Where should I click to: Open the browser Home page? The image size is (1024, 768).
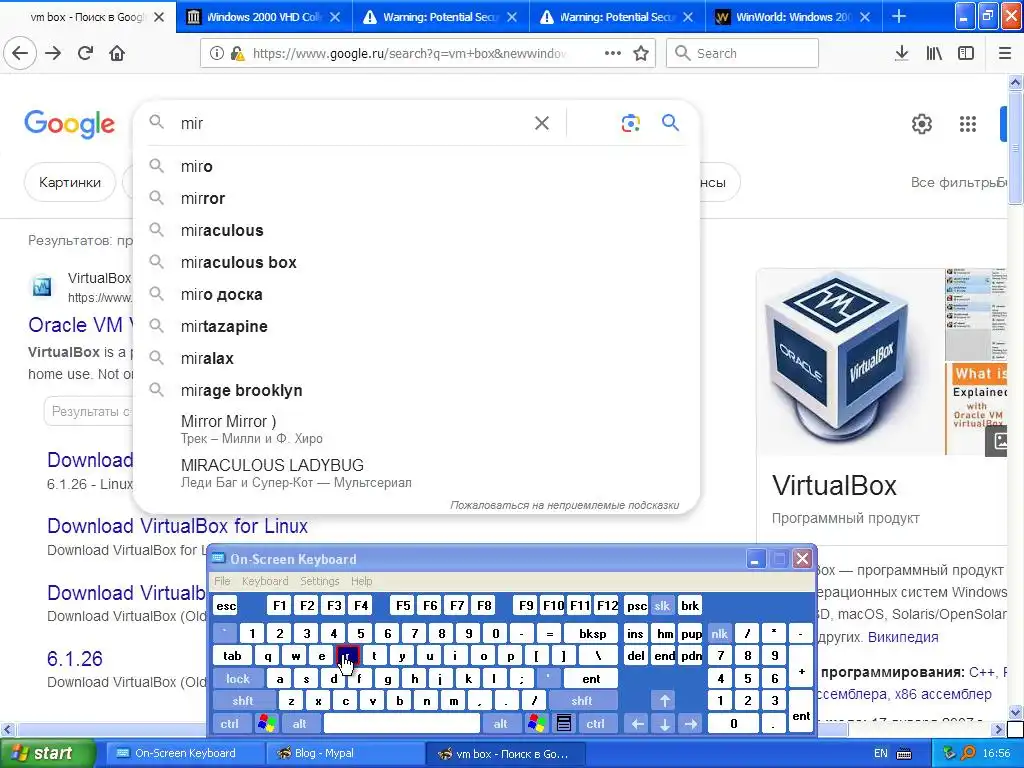[x=117, y=53]
